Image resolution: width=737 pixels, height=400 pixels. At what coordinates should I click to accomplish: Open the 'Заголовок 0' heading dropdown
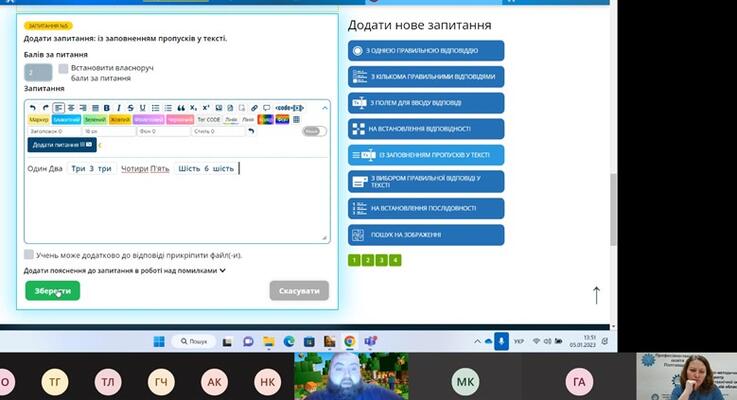pos(54,132)
